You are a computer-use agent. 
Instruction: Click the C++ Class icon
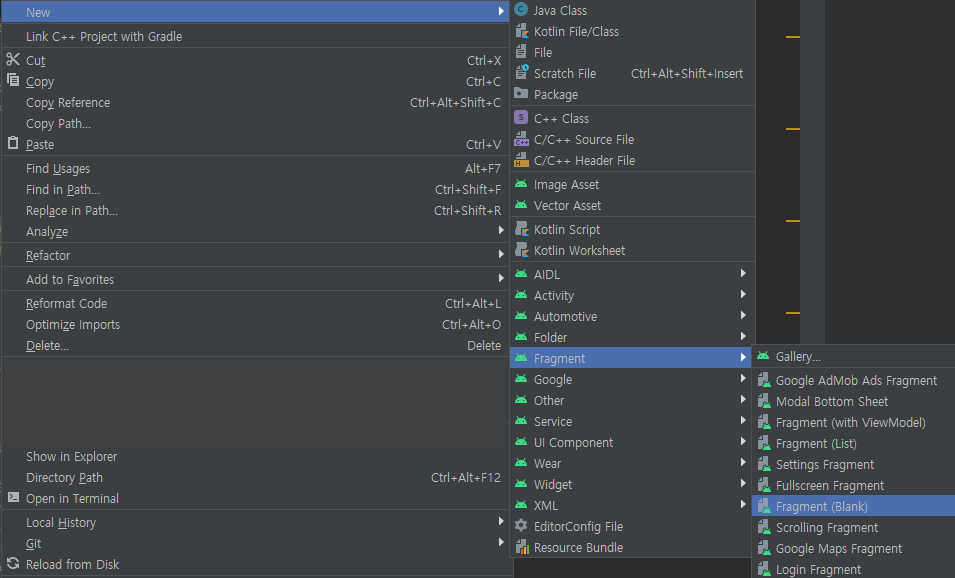coord(520,117)
